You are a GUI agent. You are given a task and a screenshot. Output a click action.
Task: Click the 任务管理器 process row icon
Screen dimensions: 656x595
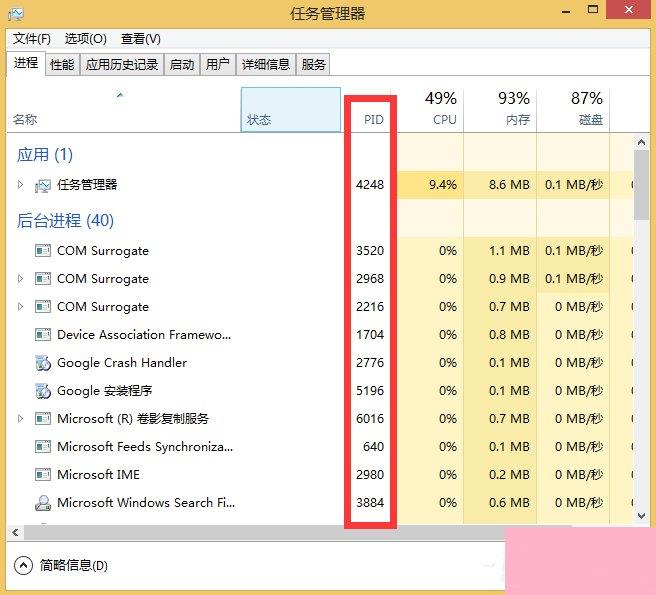pyautogui.click(x=43, y=185)
